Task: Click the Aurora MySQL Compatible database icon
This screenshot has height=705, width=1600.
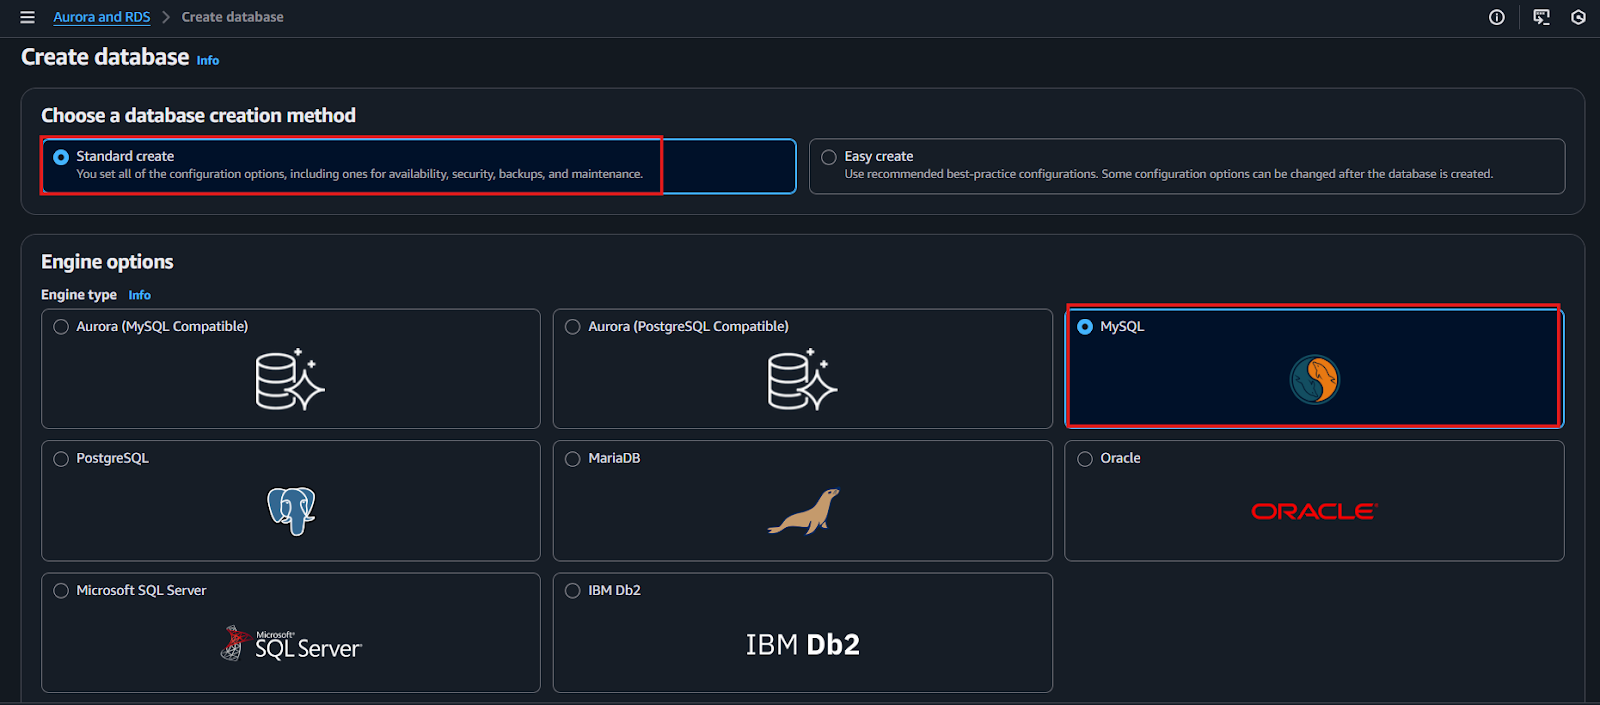Action: tap(290, 380)
